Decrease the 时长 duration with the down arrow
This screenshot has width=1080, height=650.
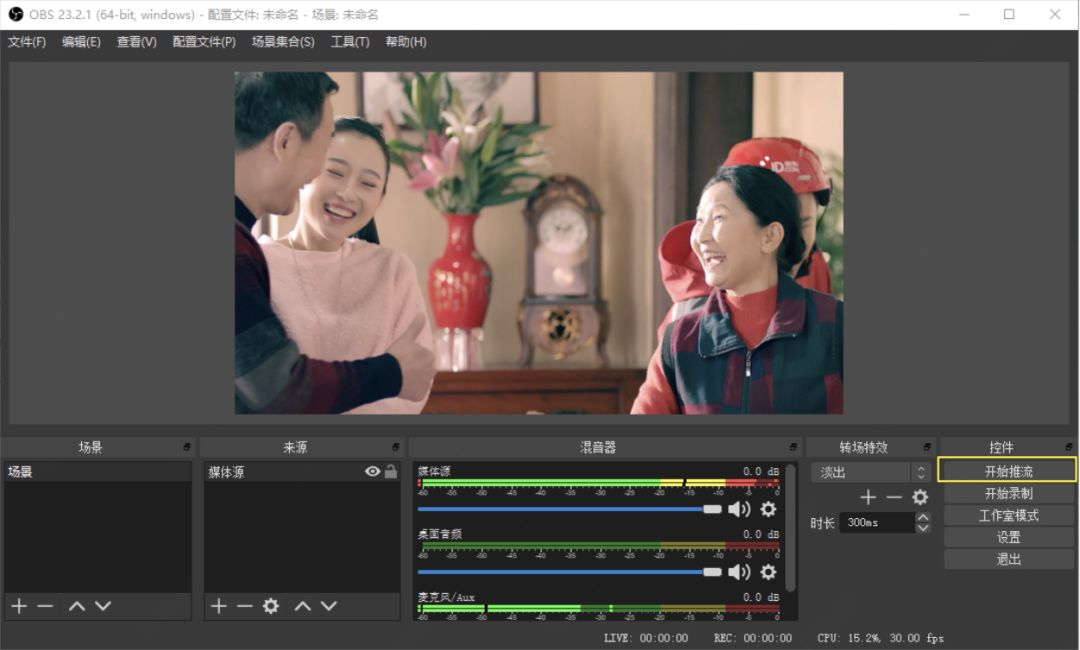point(923,528)
